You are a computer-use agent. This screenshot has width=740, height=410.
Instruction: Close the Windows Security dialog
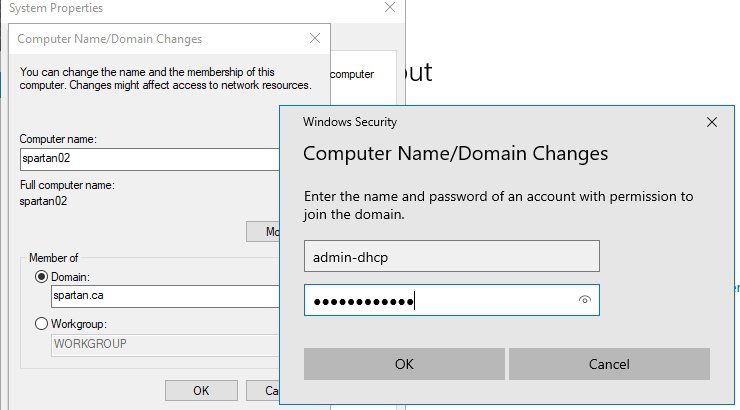pos(712,122)
